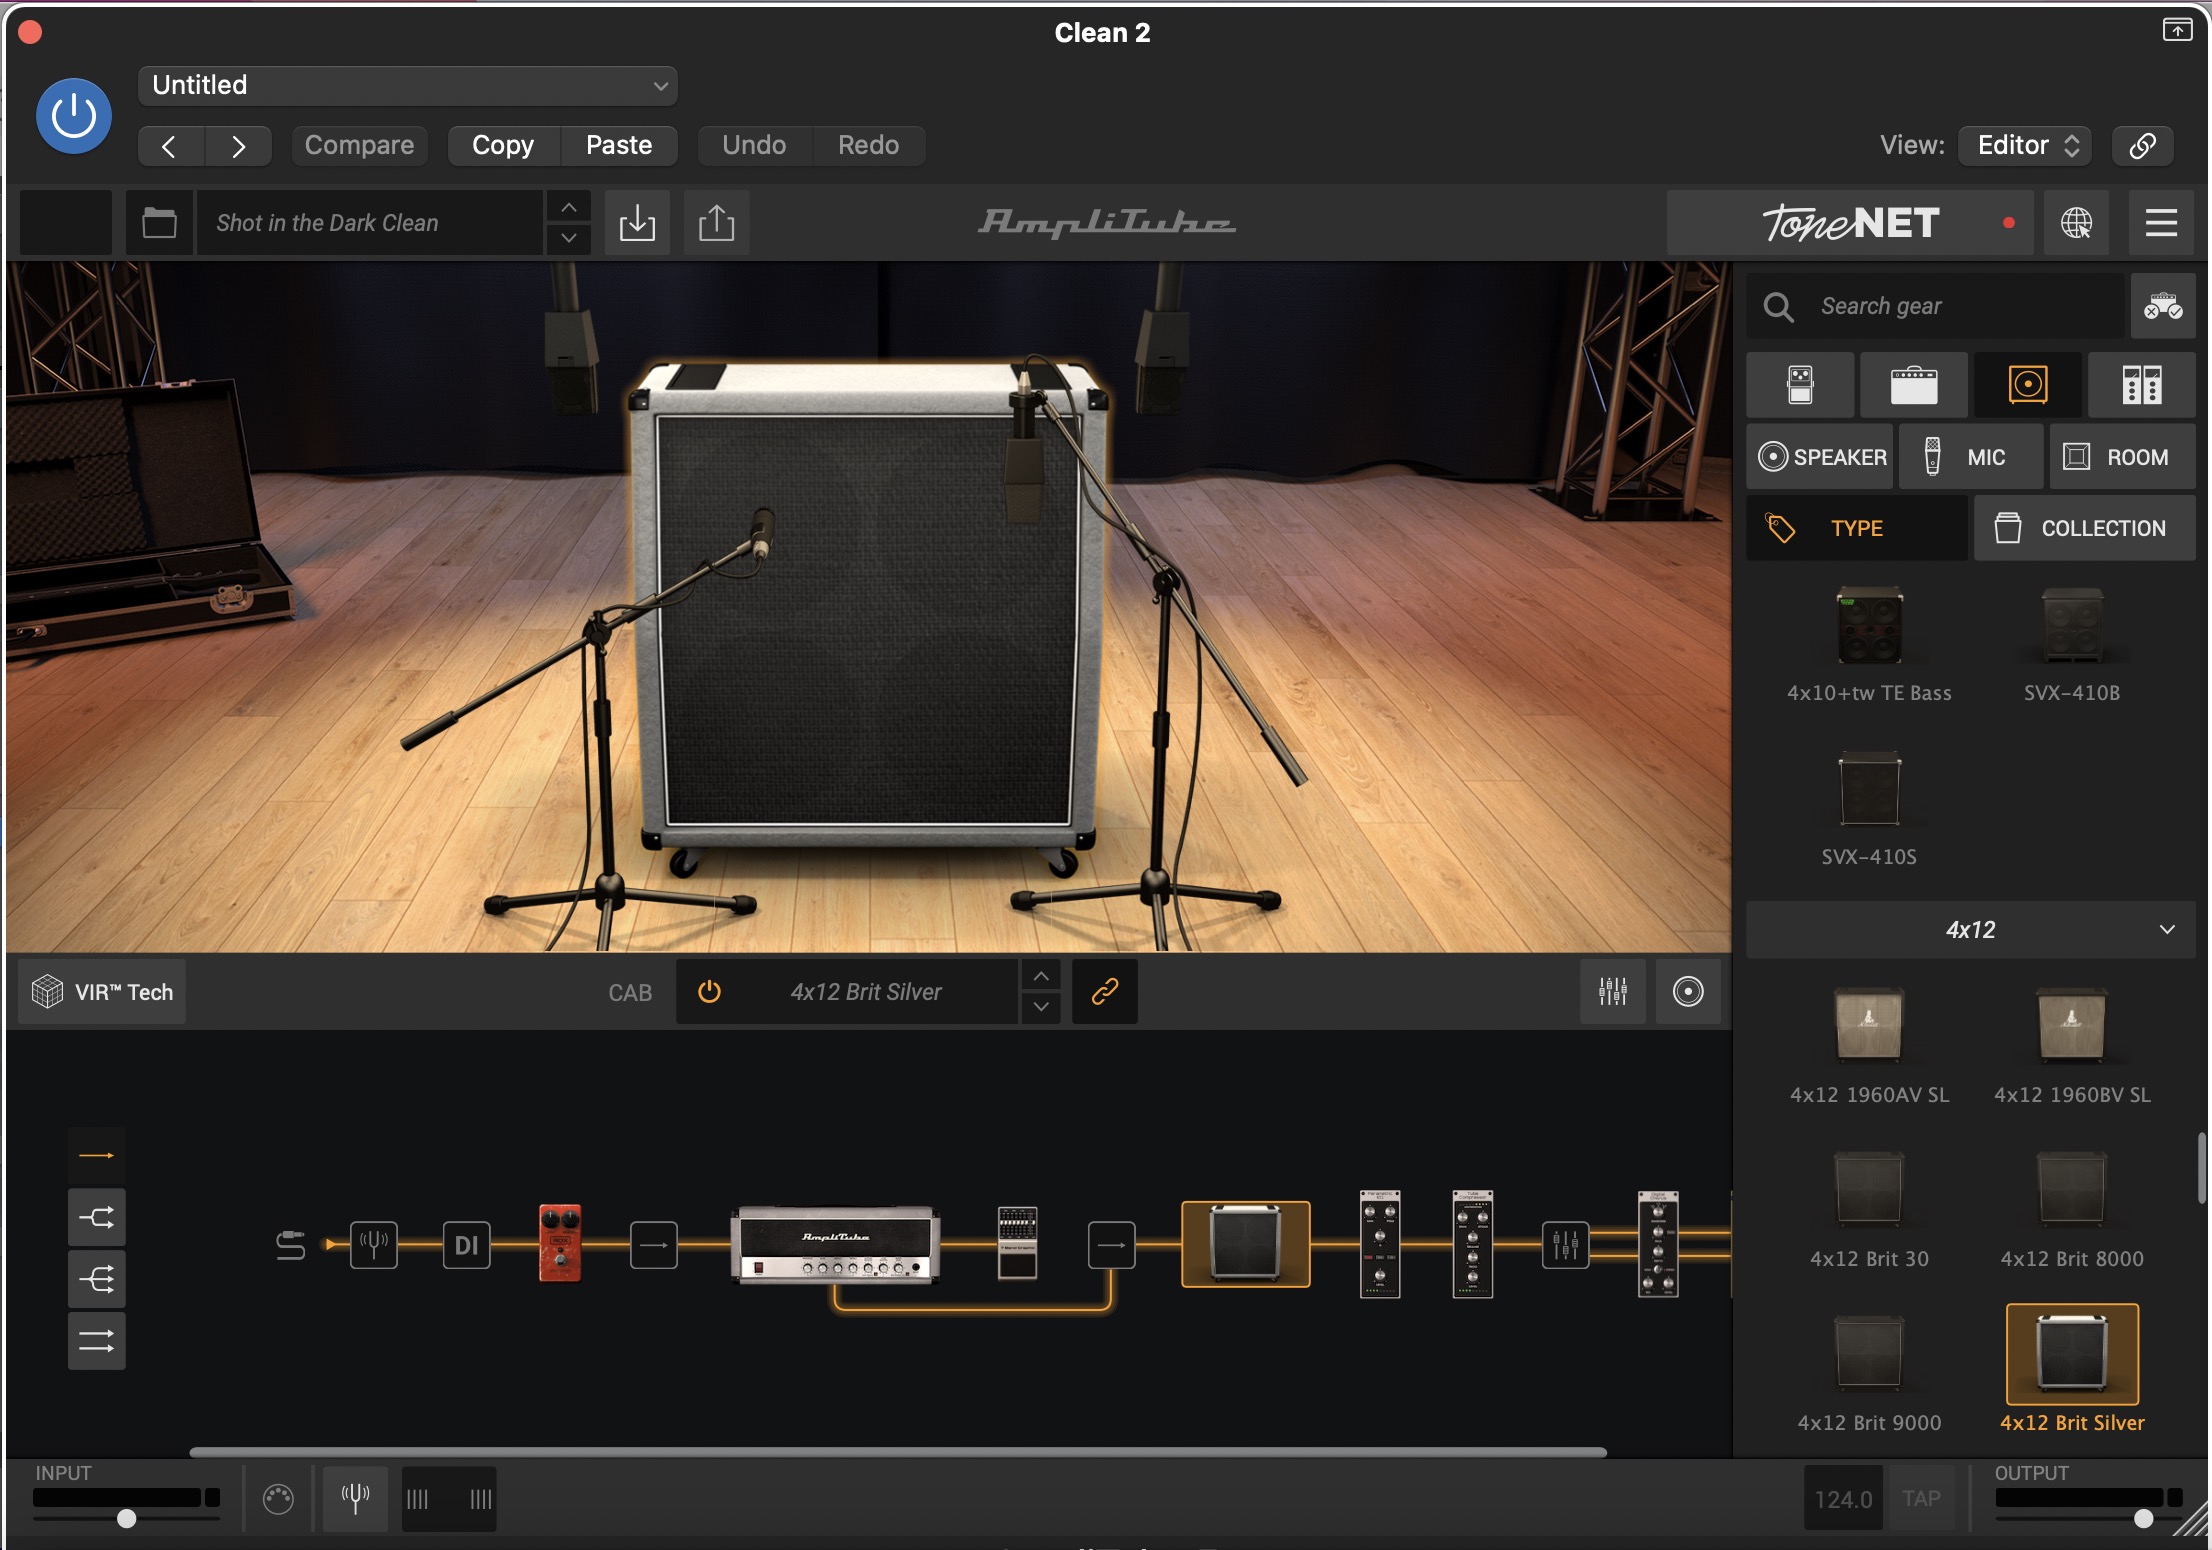2212x1550 pixels.
Task: Open the ToneNET panel
Action: 1850,223
